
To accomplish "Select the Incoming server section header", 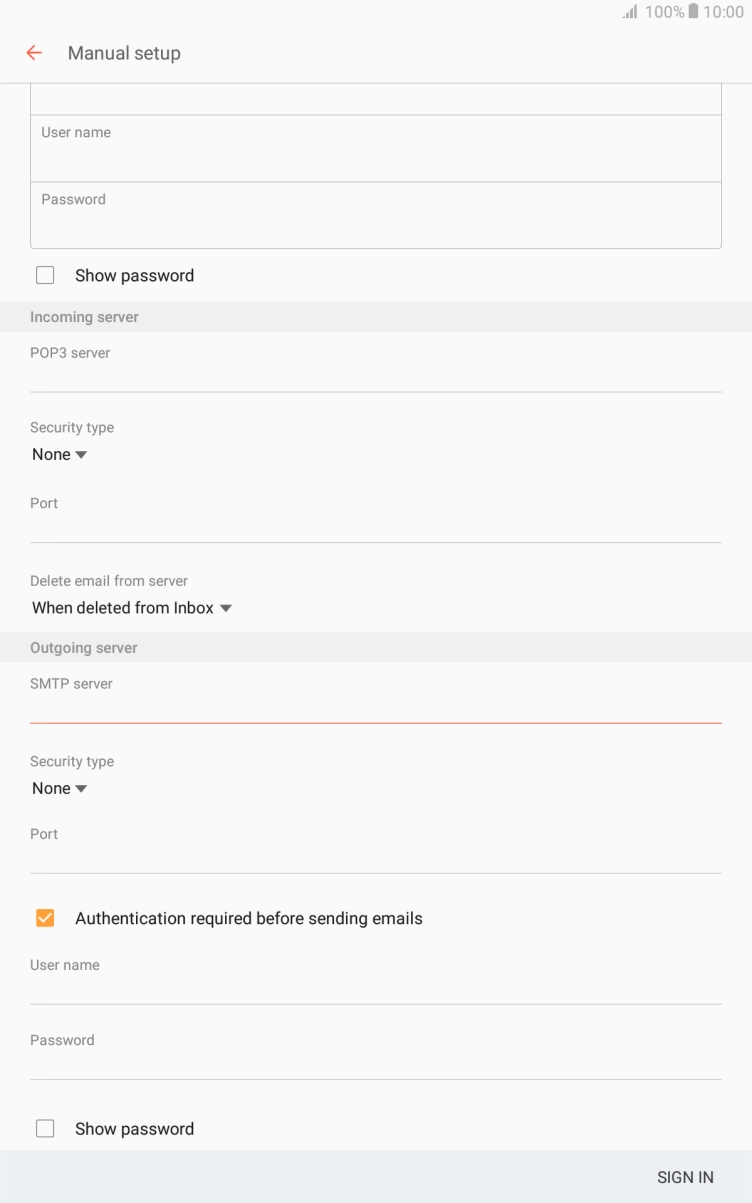I will [84, 316].
